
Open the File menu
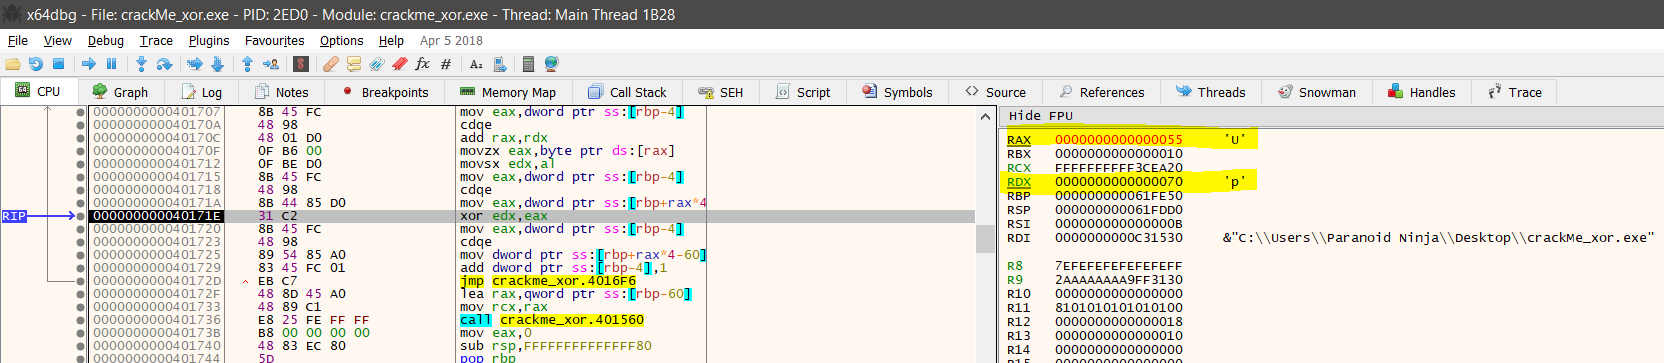click(18, 40)
